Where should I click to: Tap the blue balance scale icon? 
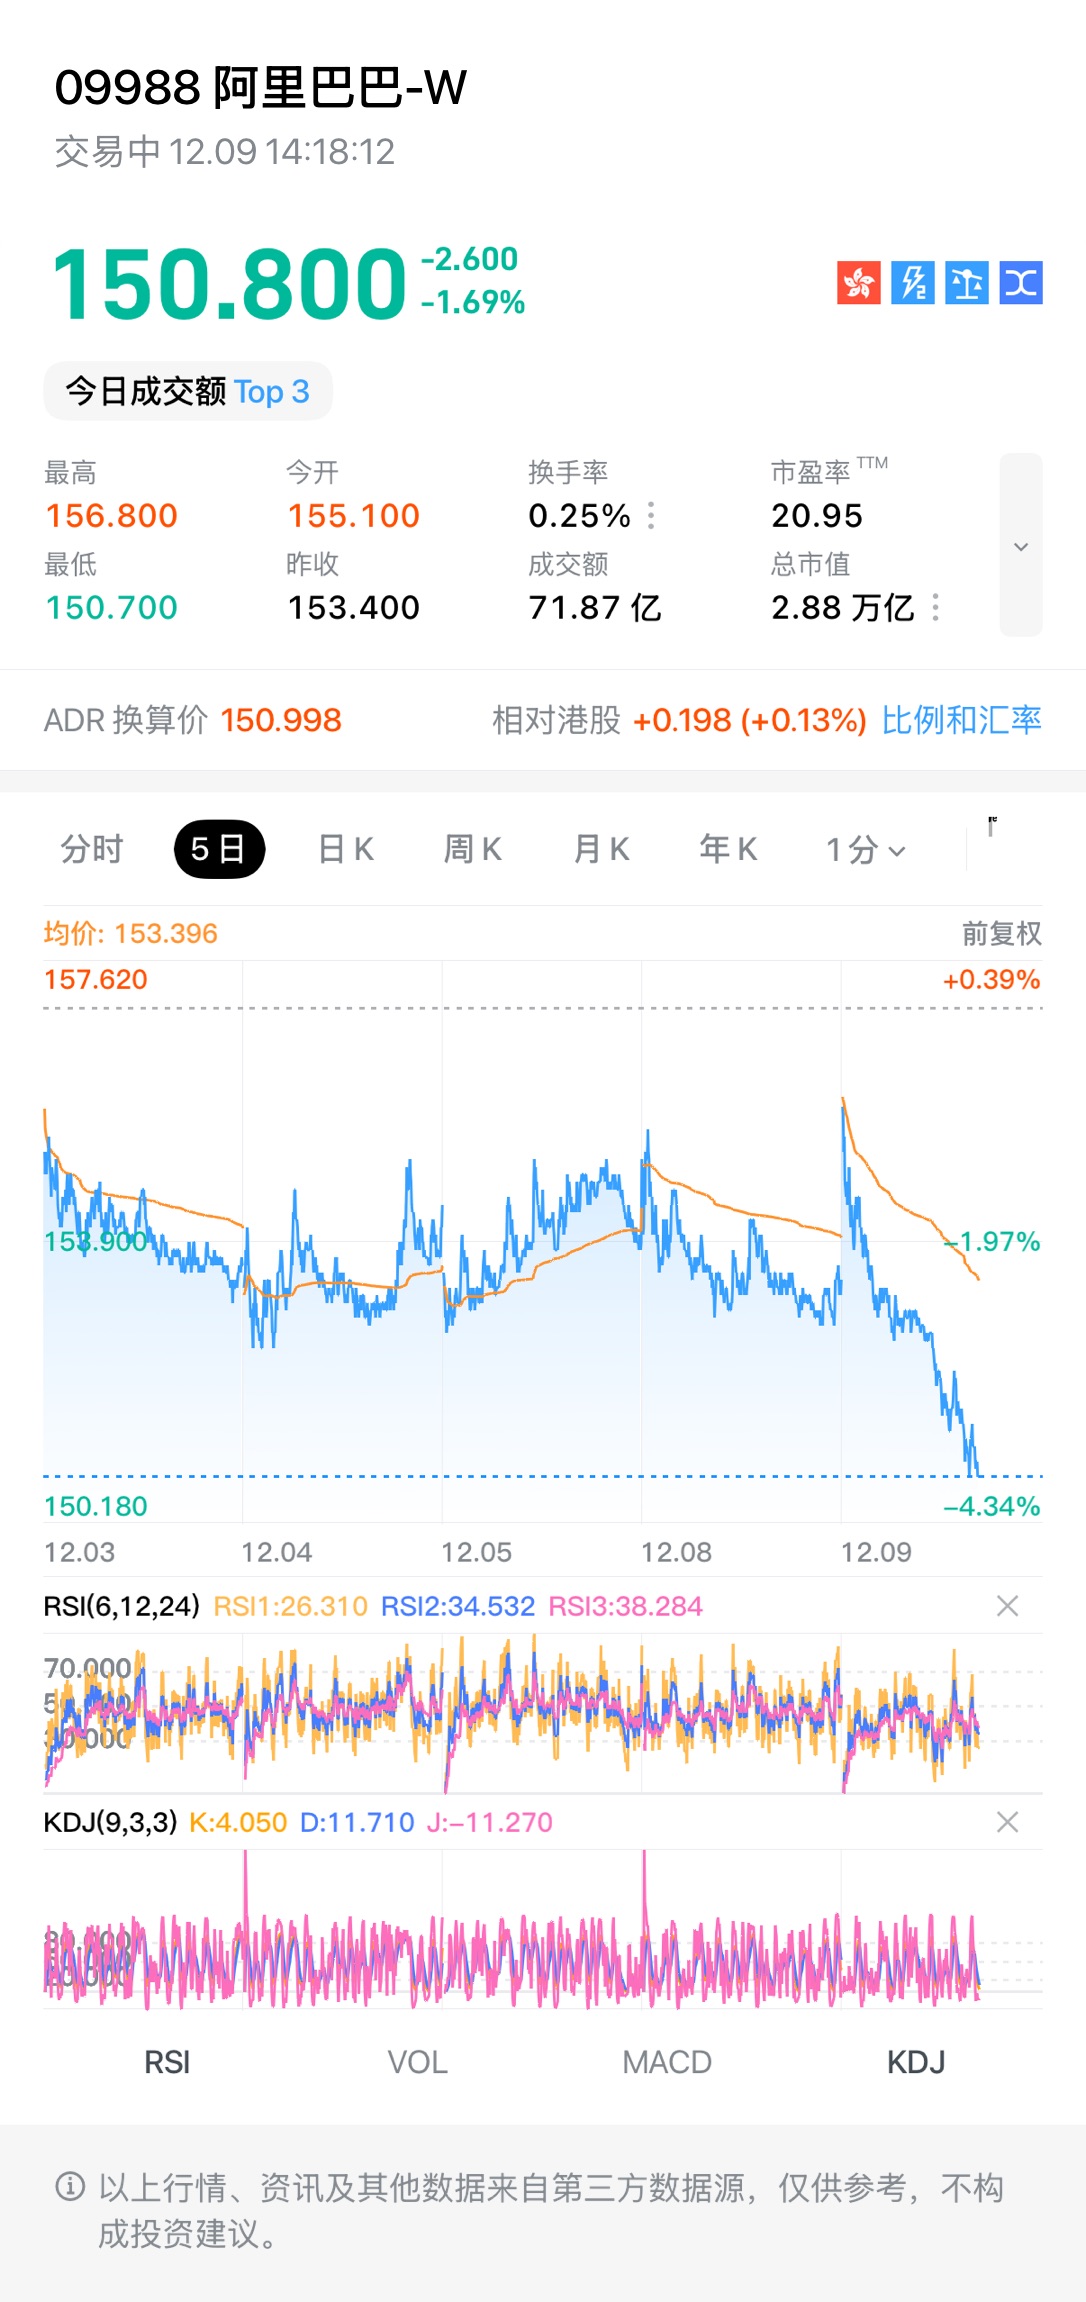[x=966, y=283]
